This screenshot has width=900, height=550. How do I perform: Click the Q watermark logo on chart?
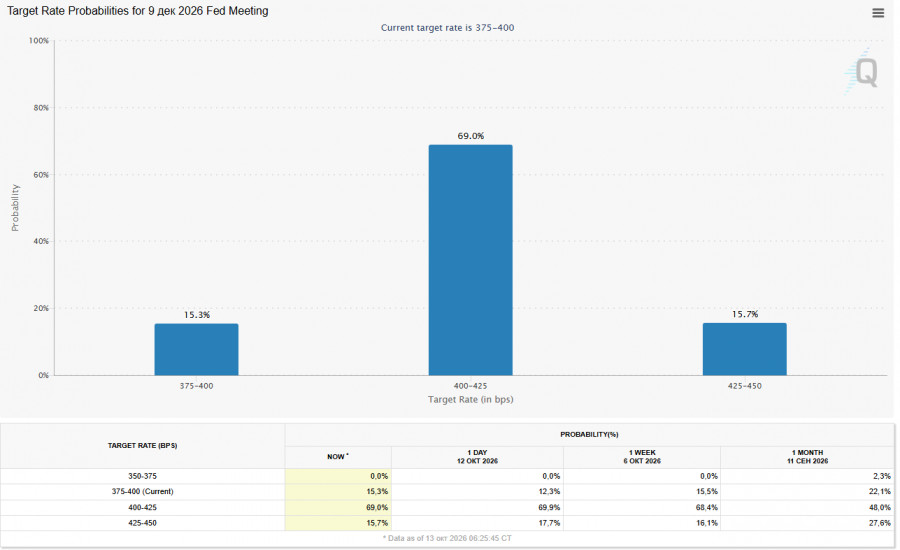click(863, 72)
